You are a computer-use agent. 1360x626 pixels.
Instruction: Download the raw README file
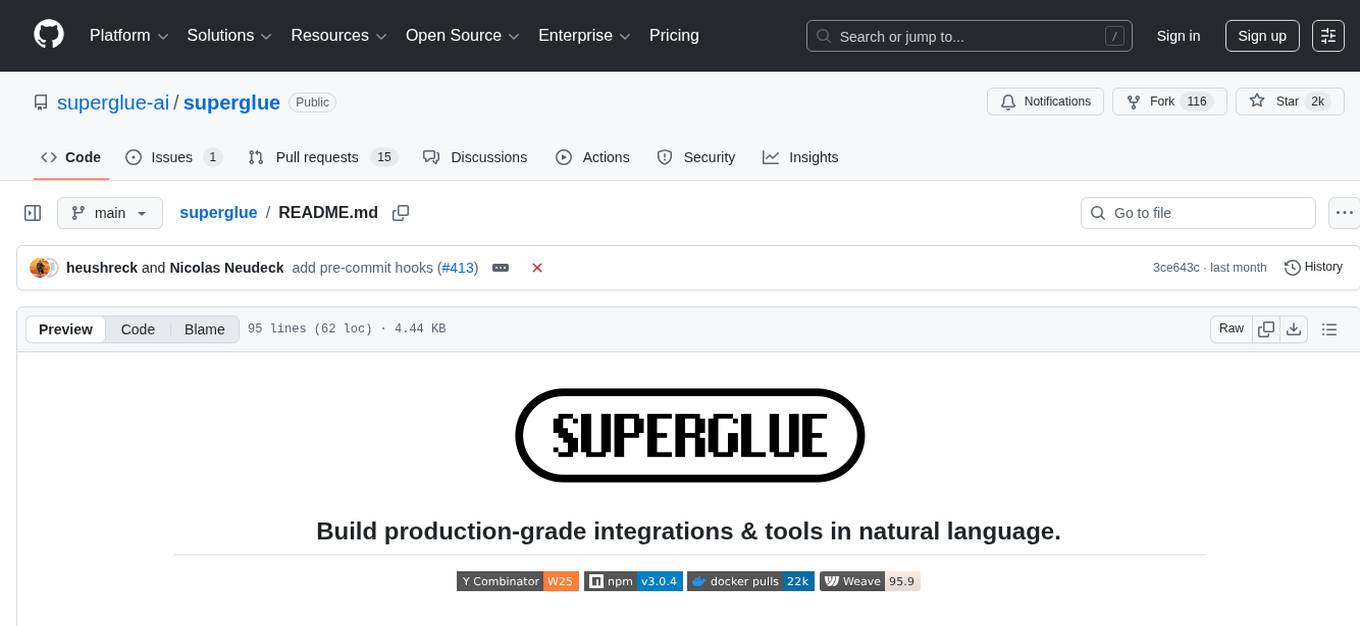[1294, 328]
